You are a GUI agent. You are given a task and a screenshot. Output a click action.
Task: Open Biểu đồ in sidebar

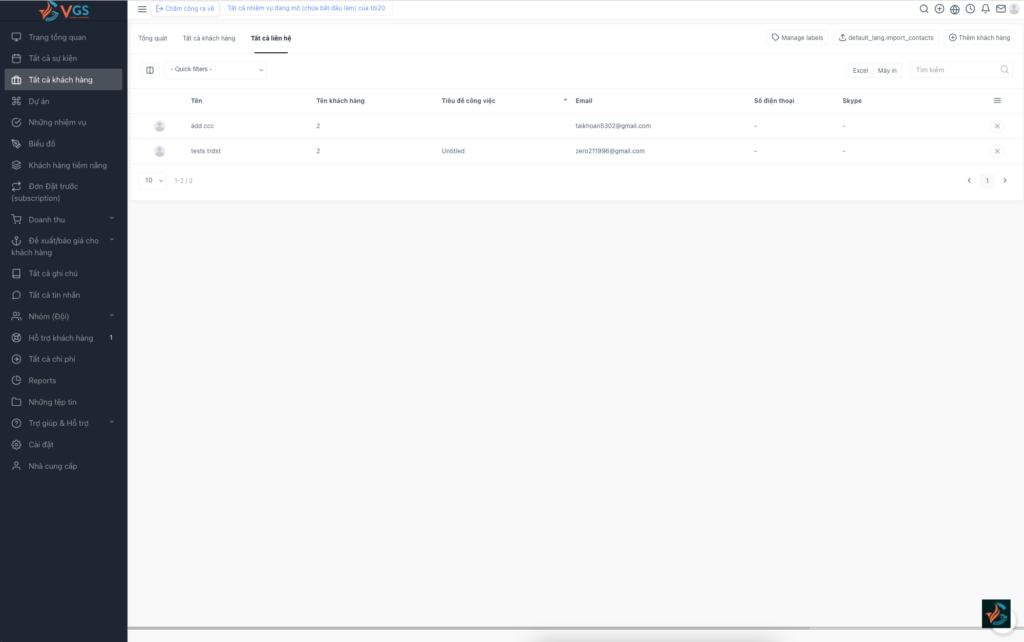(63, 144)
